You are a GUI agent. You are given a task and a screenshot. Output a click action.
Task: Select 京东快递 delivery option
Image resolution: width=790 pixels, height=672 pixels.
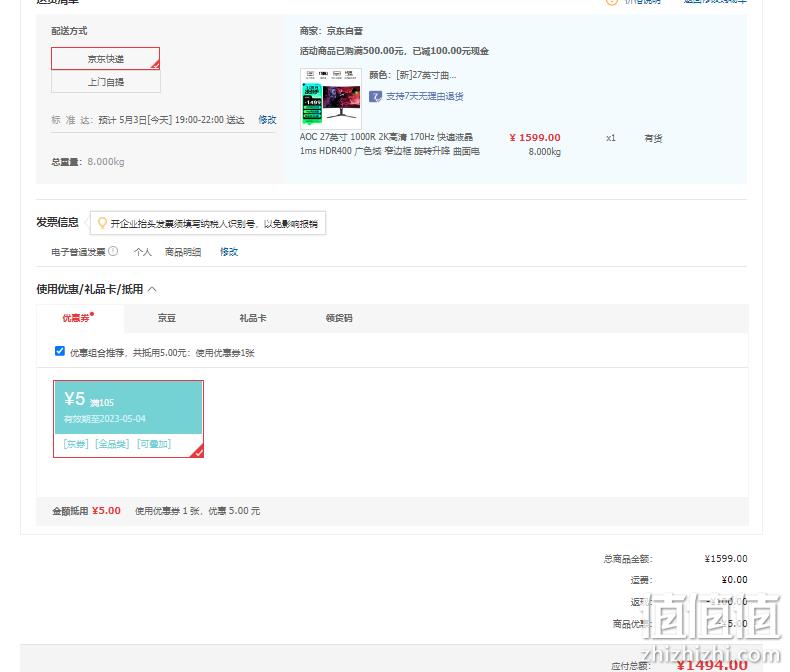(x=105, y=58)
